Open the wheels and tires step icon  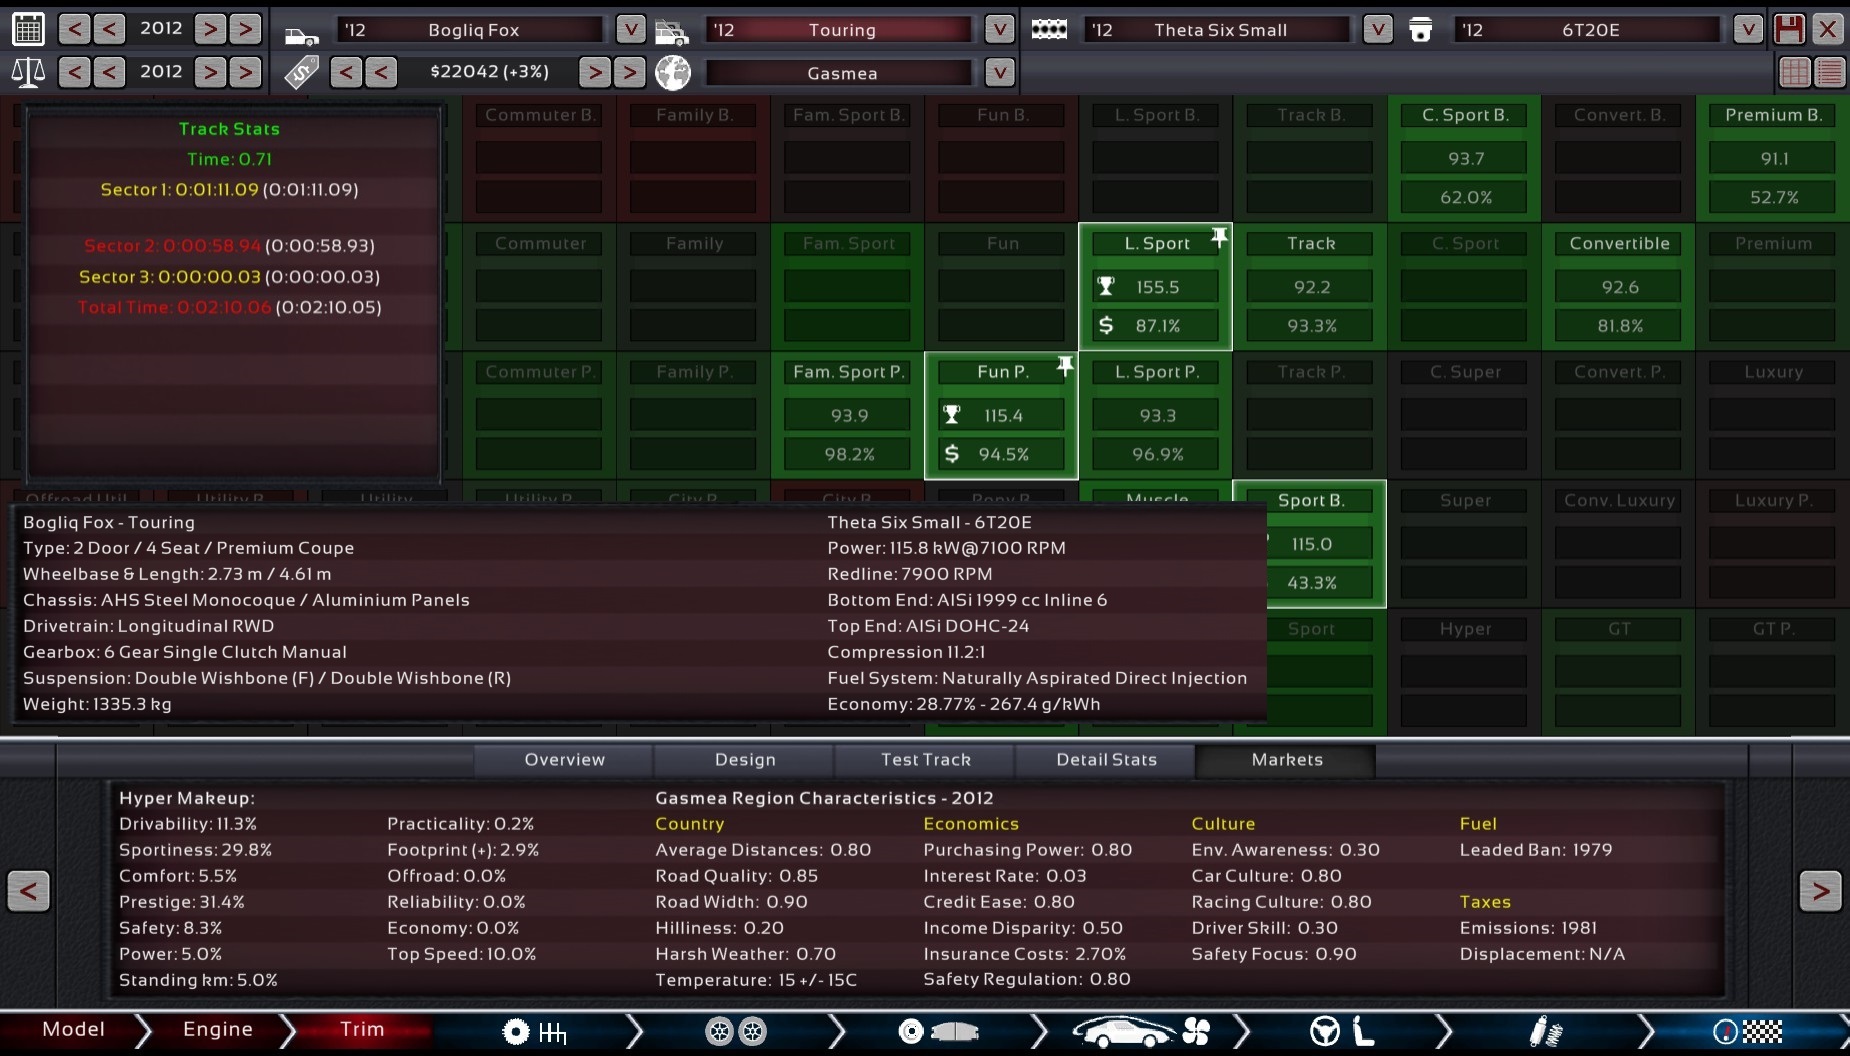click(736, 1032)
